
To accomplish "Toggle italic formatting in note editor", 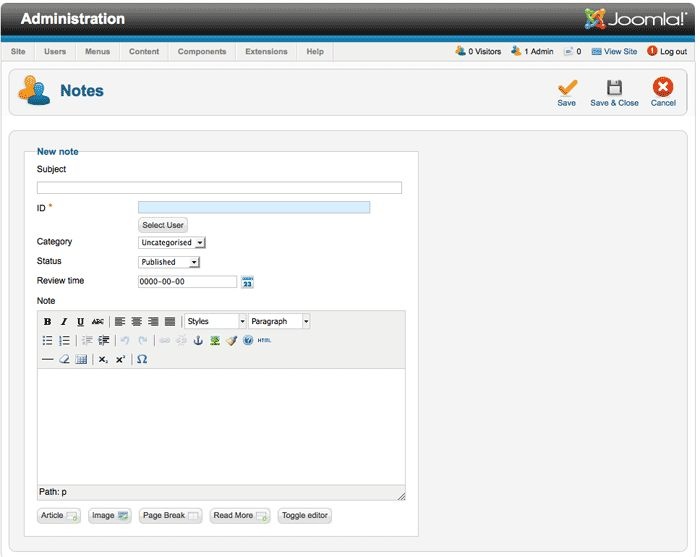I will (64, 321).
